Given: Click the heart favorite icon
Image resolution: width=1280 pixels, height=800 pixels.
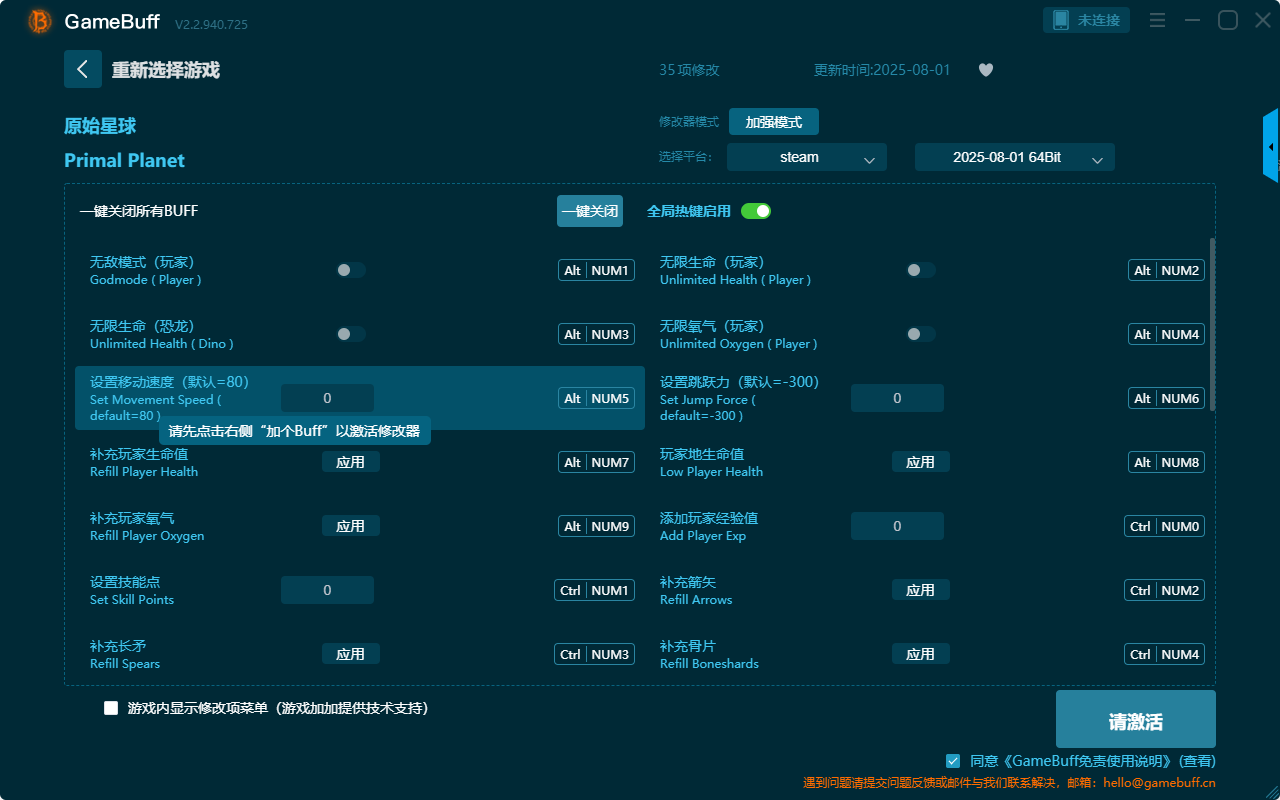Looking at the screenshot, I should point(986,70).
